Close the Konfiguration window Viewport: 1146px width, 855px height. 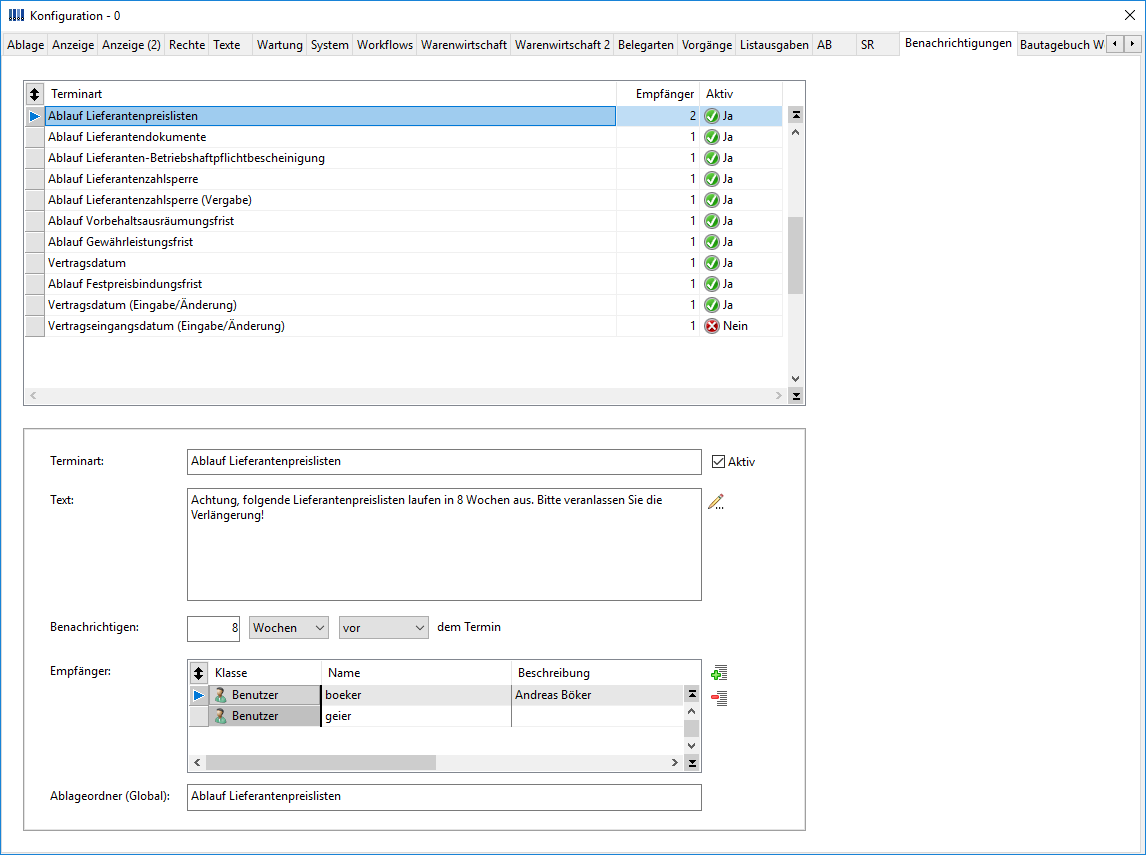tap(1129, 15)
